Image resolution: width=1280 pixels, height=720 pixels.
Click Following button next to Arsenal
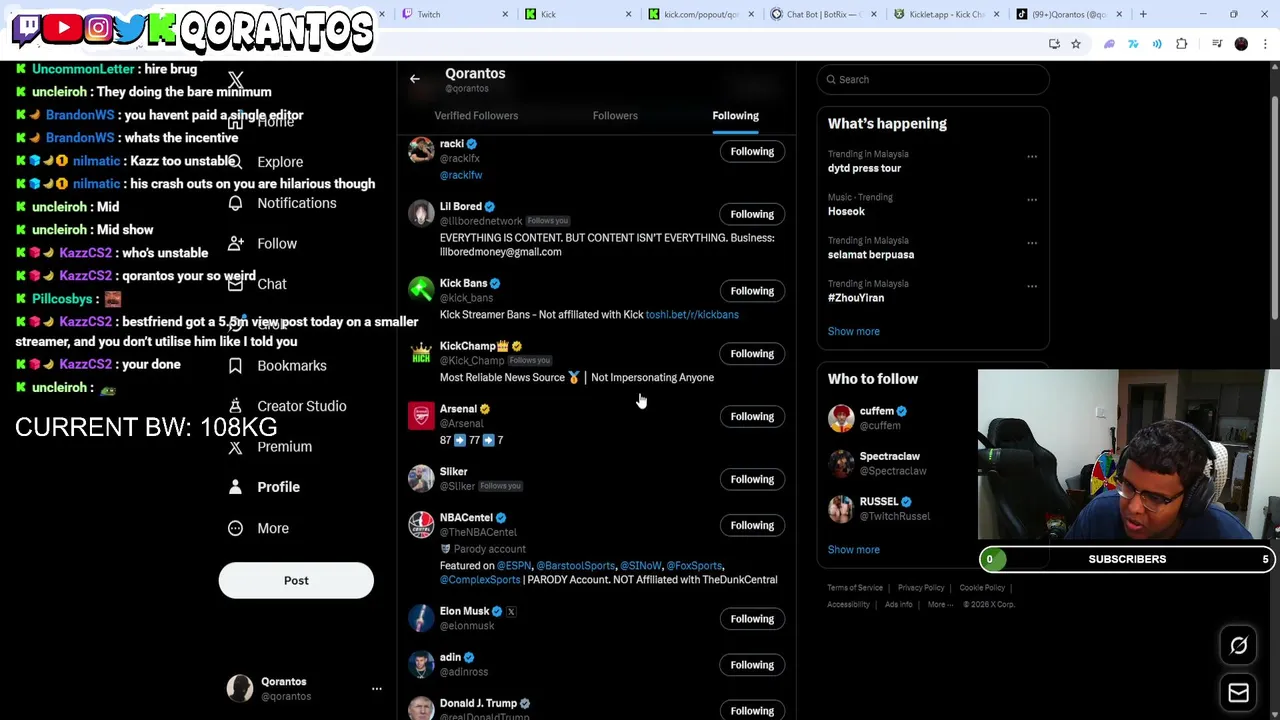(752, 416)
